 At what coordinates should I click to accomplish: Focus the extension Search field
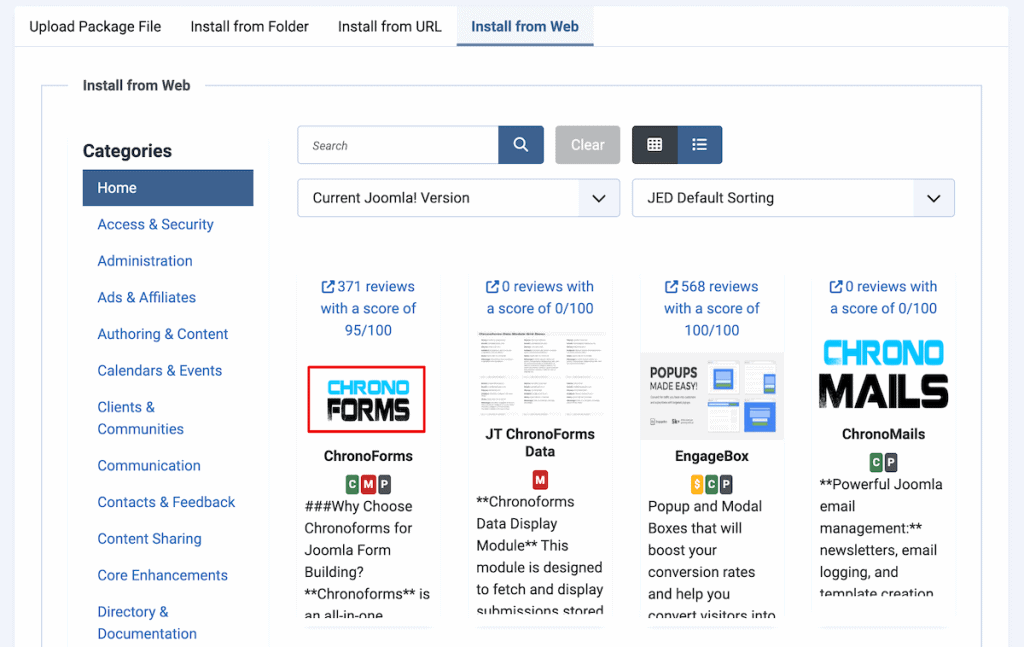coord(398,145)
